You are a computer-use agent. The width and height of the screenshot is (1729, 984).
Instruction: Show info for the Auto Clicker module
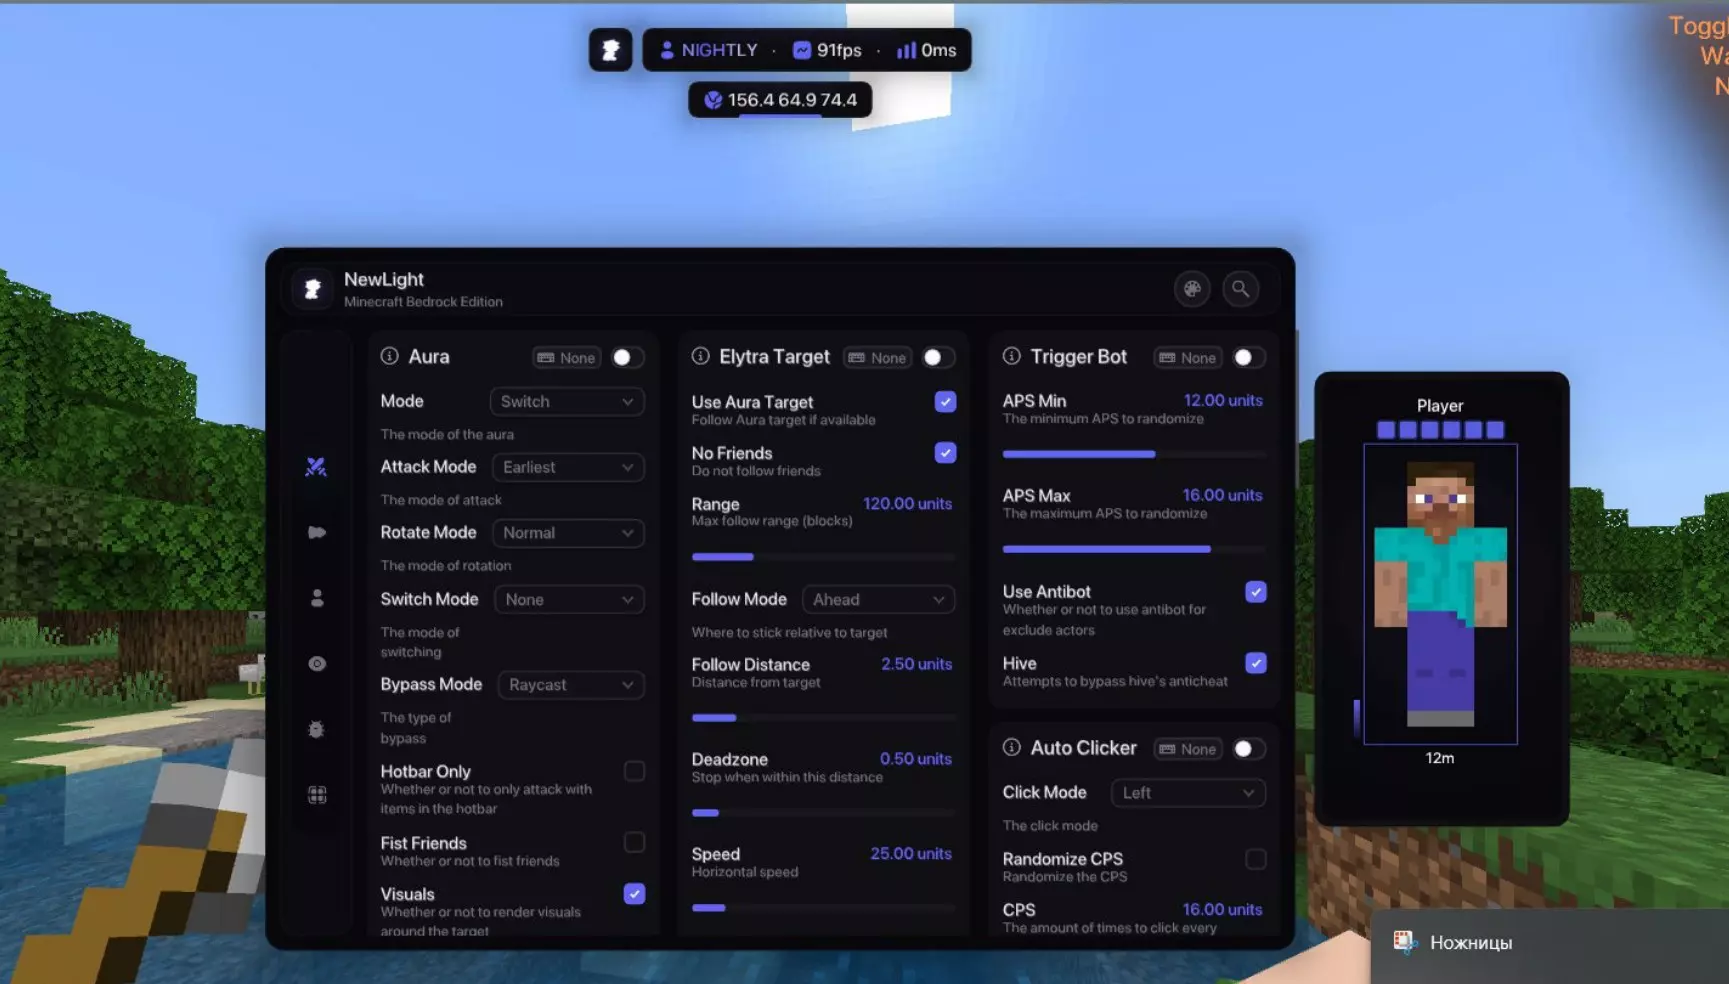coord(1012,747)
